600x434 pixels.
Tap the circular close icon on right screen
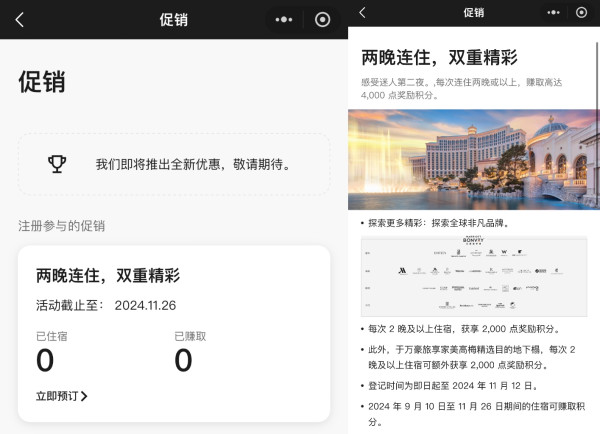[x=581, y=13]
